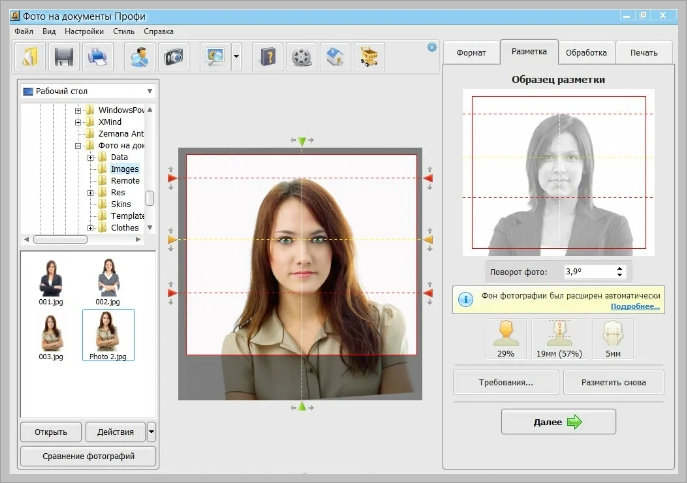Open the Вид menu
687x483 pixels.
49,31
